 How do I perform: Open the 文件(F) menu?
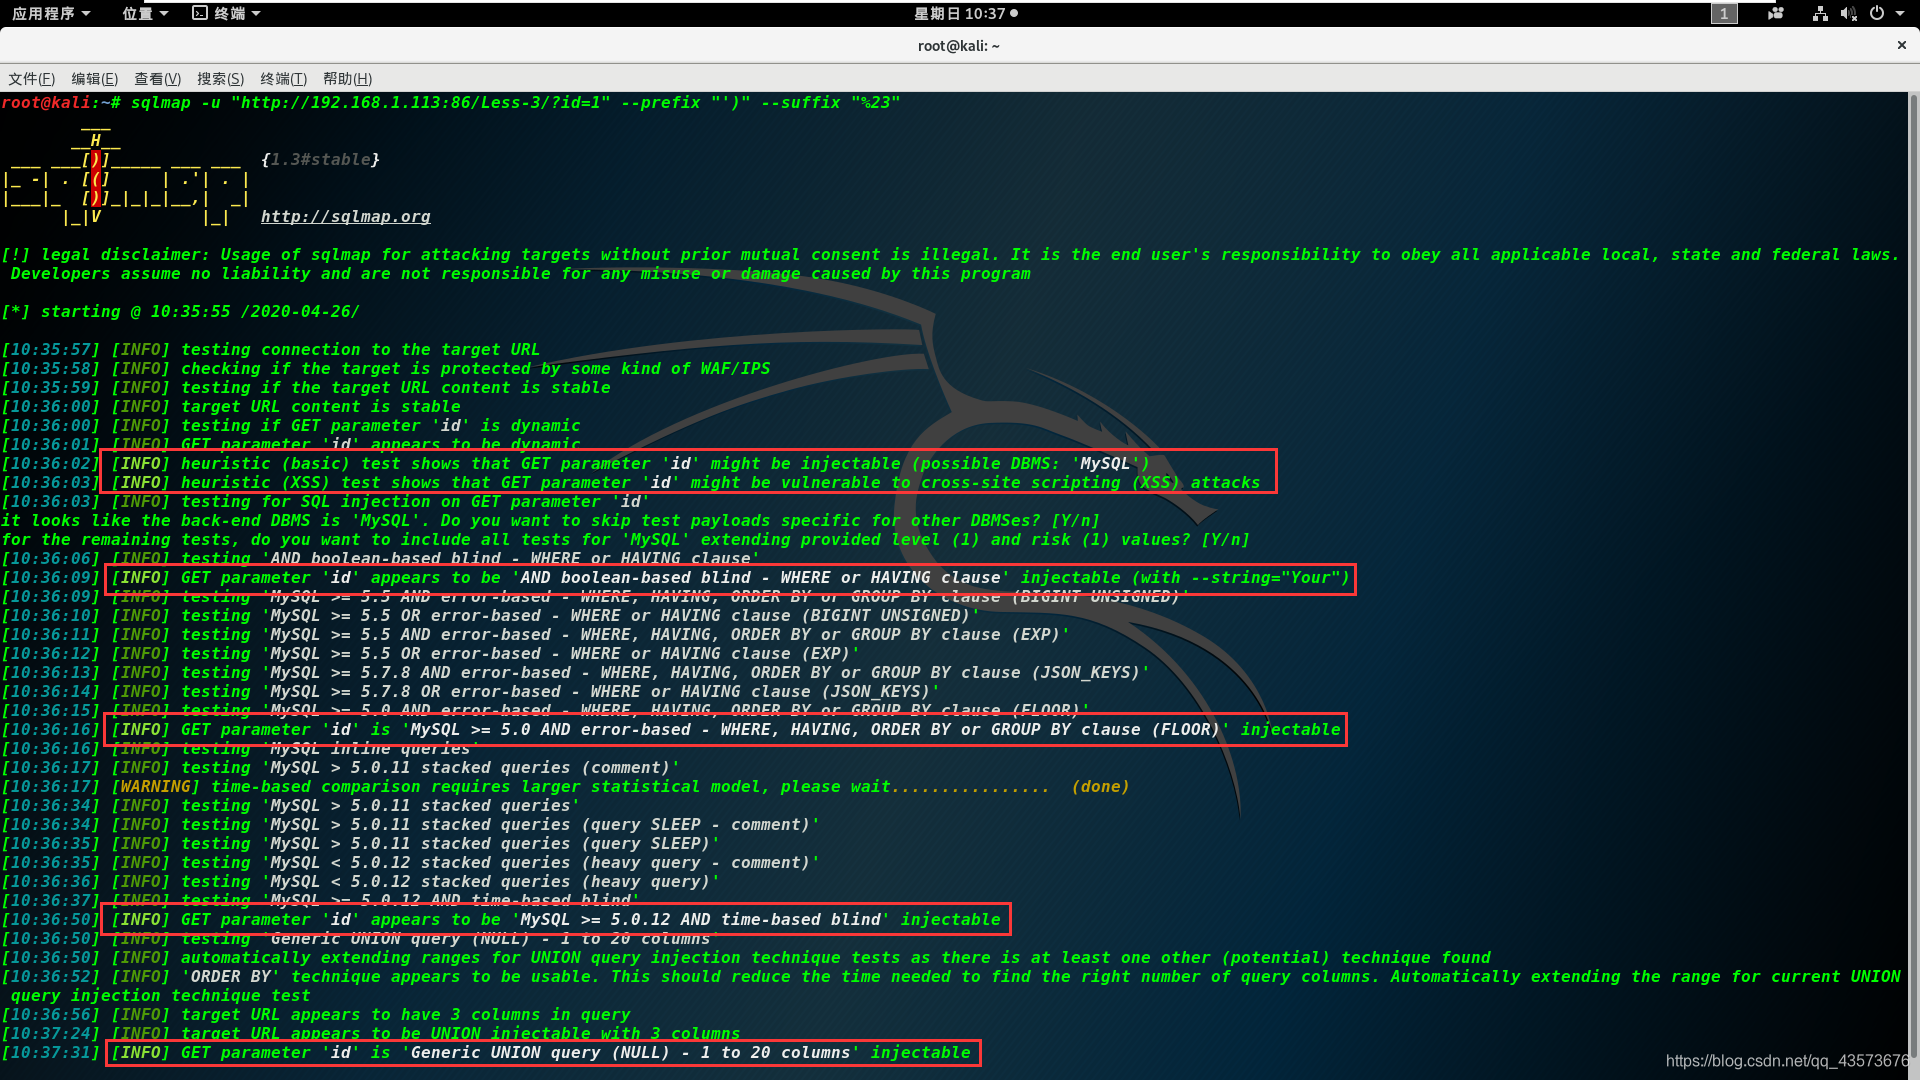click(x=32, y=79)
